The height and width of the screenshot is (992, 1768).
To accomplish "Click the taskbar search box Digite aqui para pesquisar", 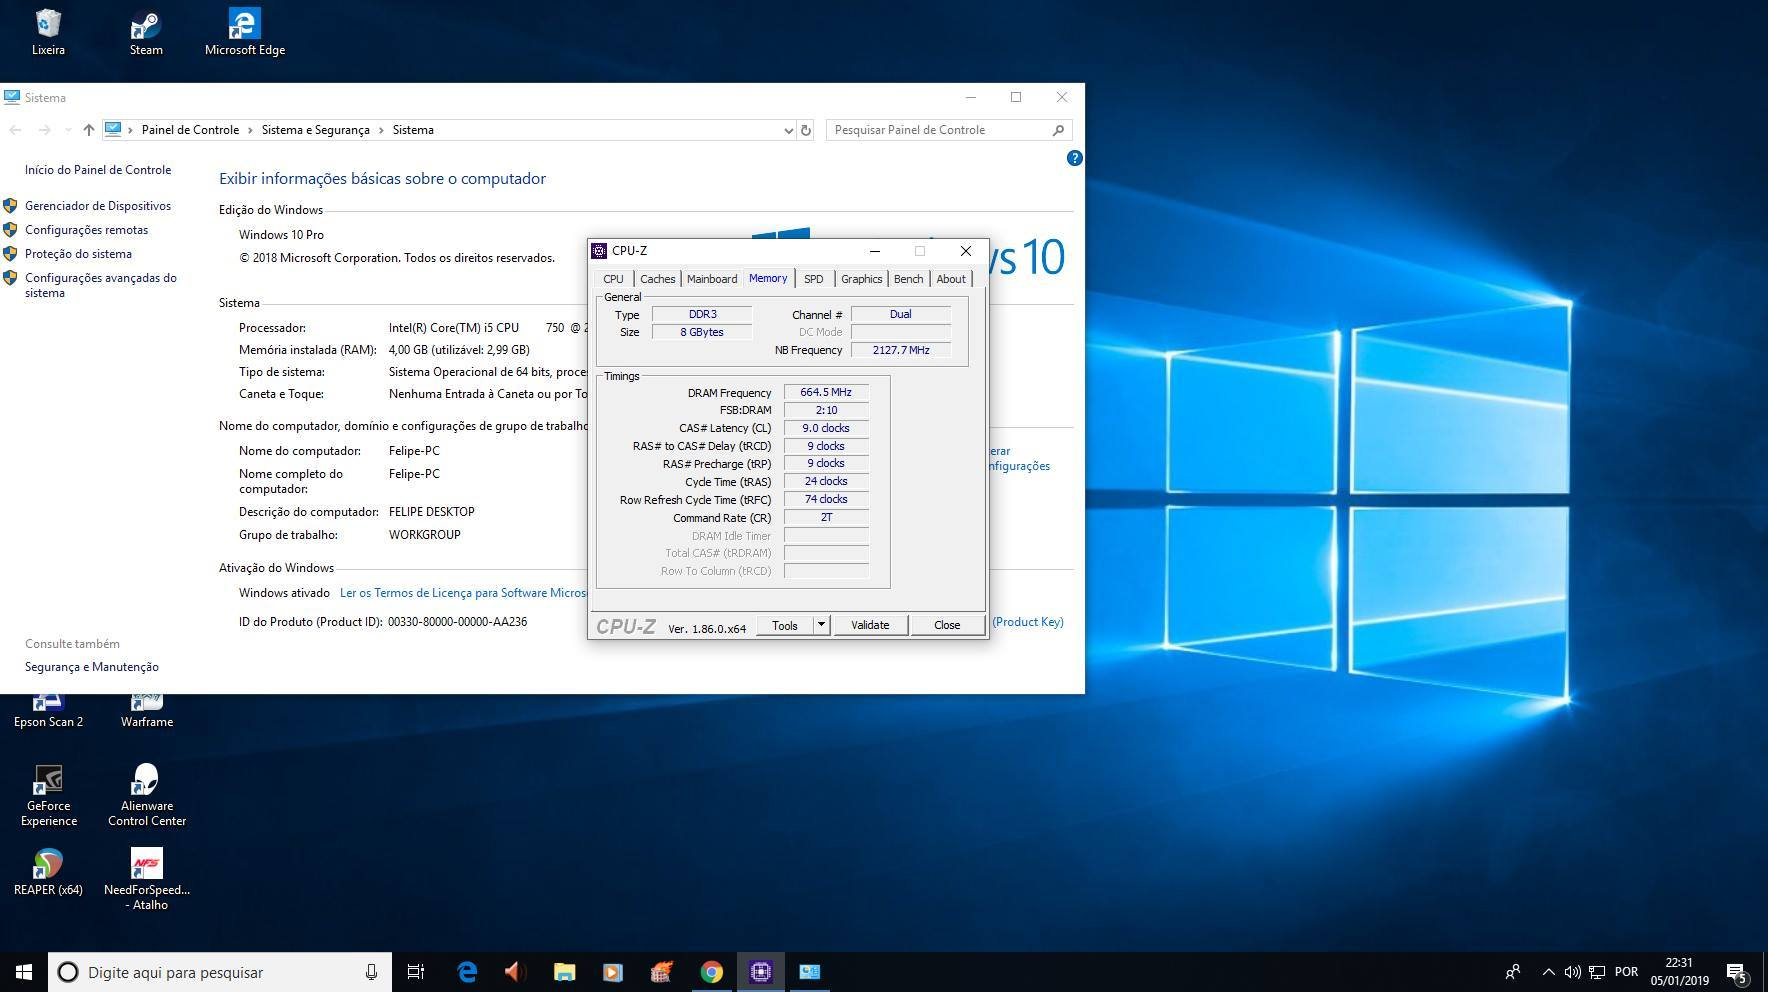I will (219, 972).
